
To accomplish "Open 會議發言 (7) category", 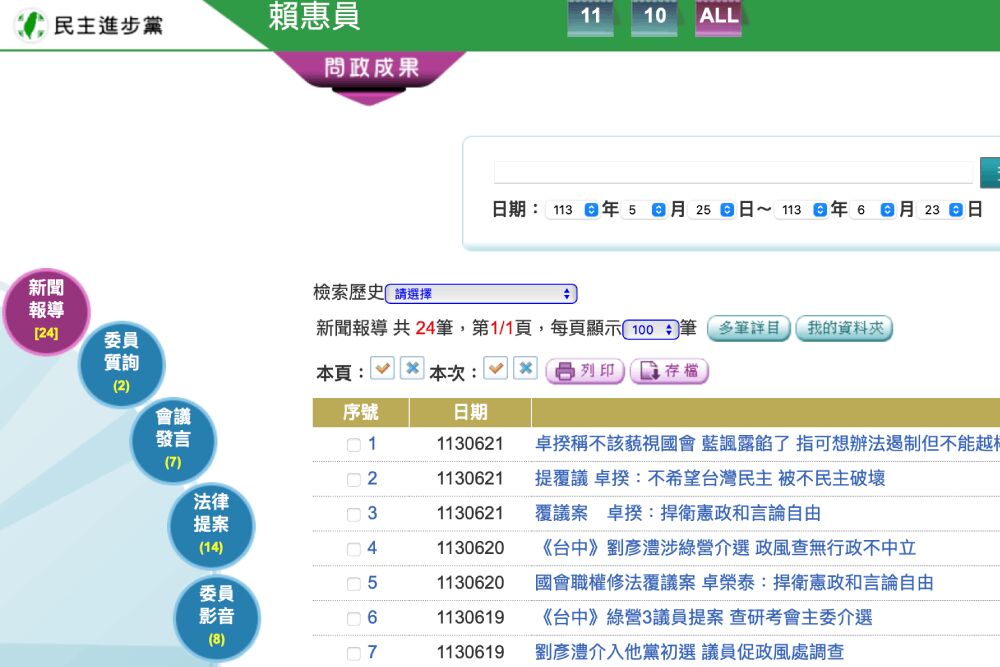I will point(173,440).
